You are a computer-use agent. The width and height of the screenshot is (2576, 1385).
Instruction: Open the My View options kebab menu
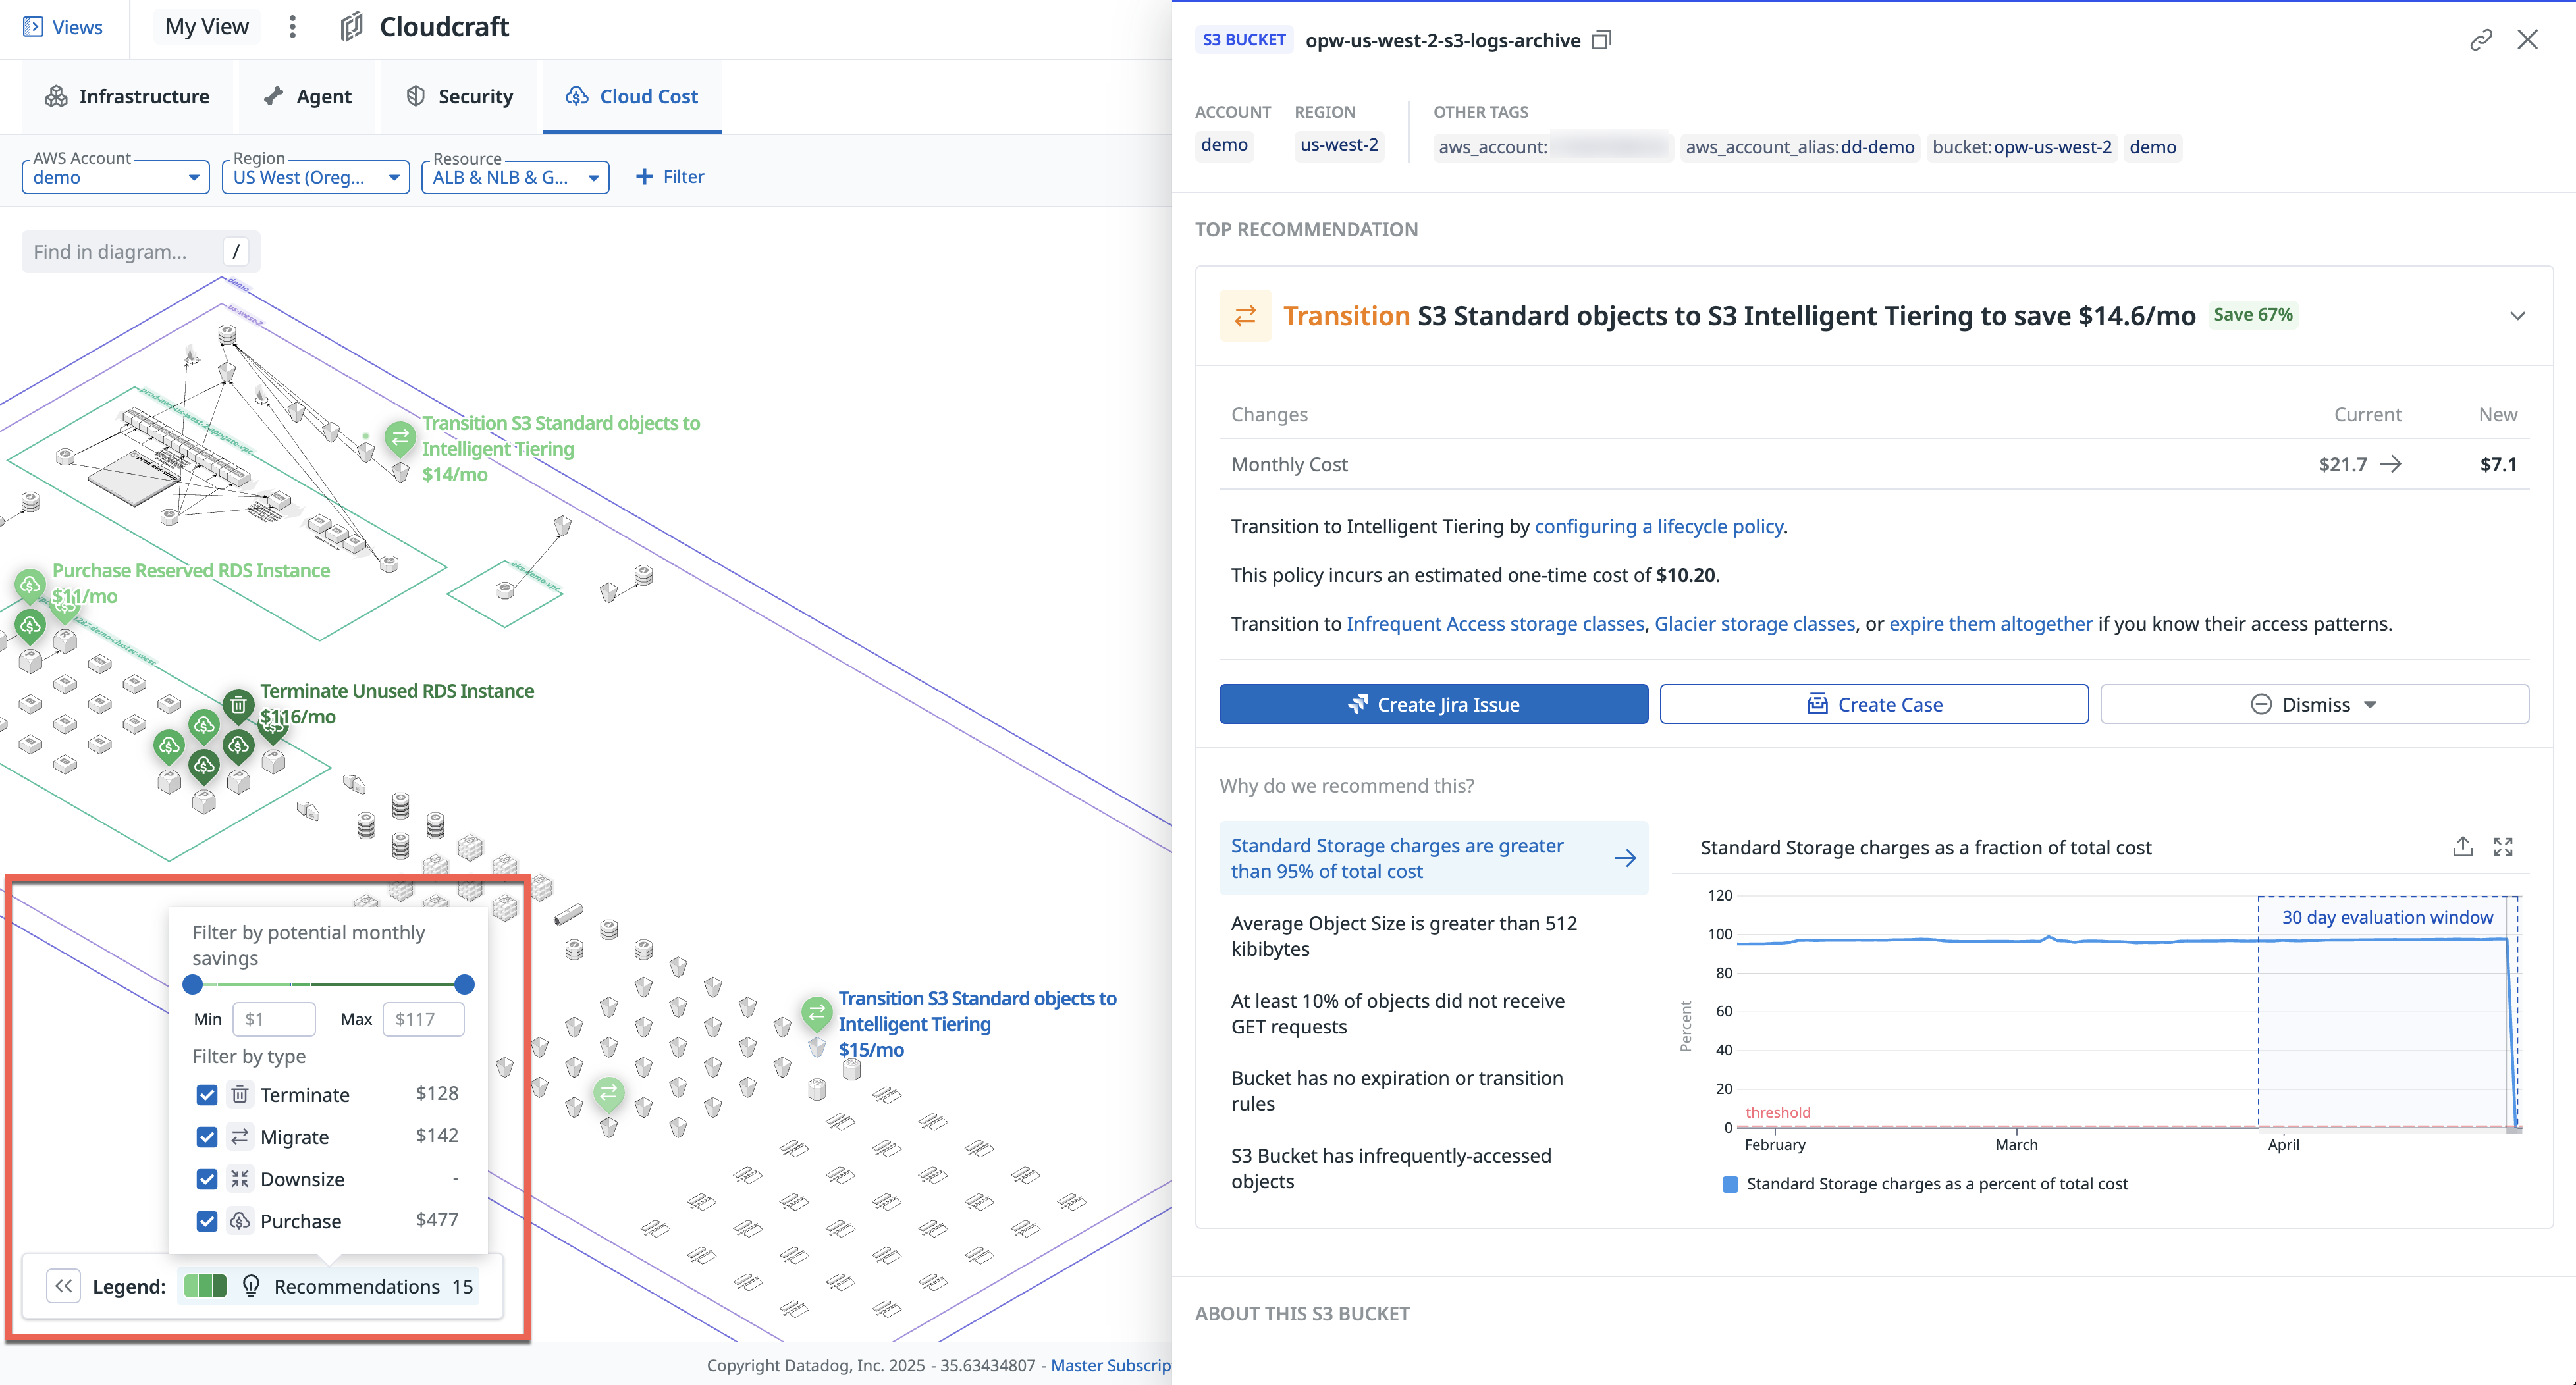pyautogui.click(x=292, y=27)
